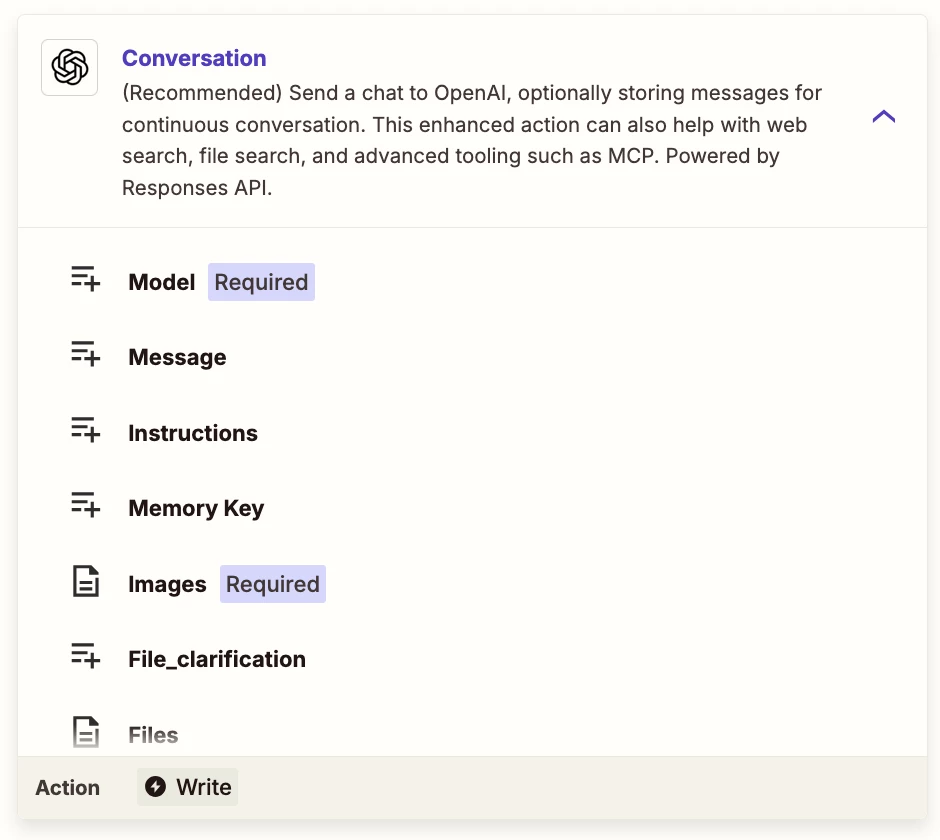Select the Instructions field label
940x840 pixels.
click(x=193, y=433)
